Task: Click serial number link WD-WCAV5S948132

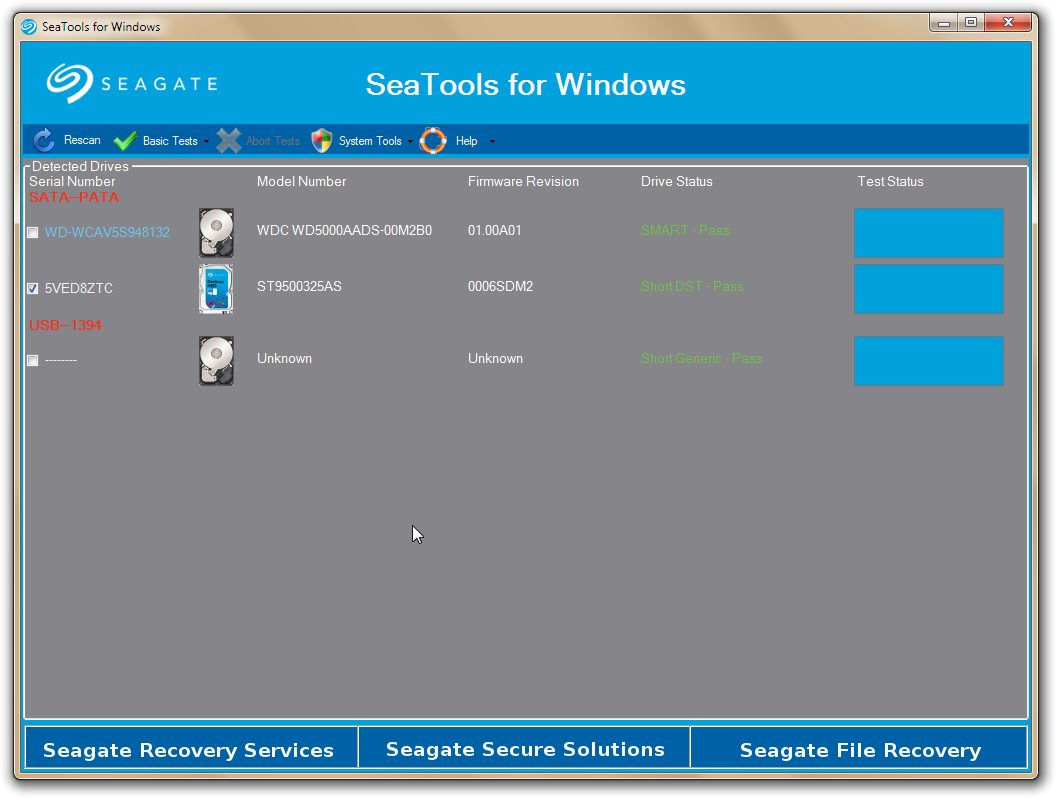Action: click(107, 232)
